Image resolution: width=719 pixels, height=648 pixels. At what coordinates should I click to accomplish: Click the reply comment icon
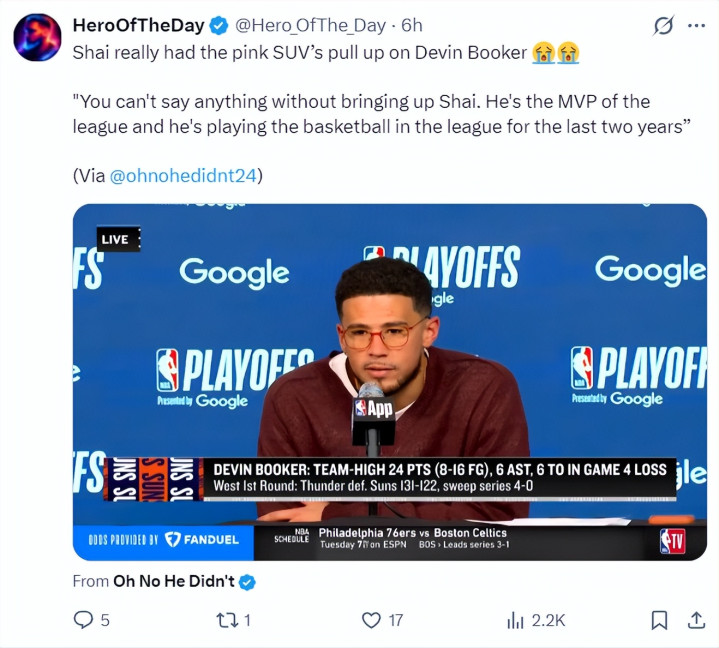coord(84,620)
